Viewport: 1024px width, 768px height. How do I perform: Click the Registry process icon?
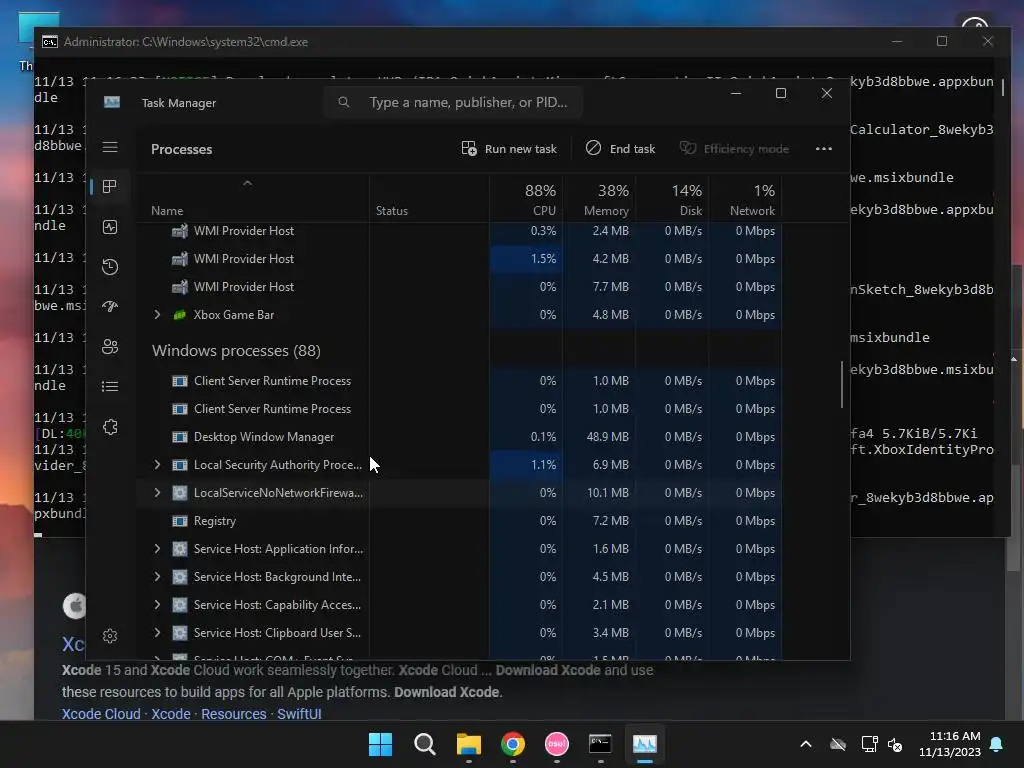pyautogui.click(x=180, y=521)
